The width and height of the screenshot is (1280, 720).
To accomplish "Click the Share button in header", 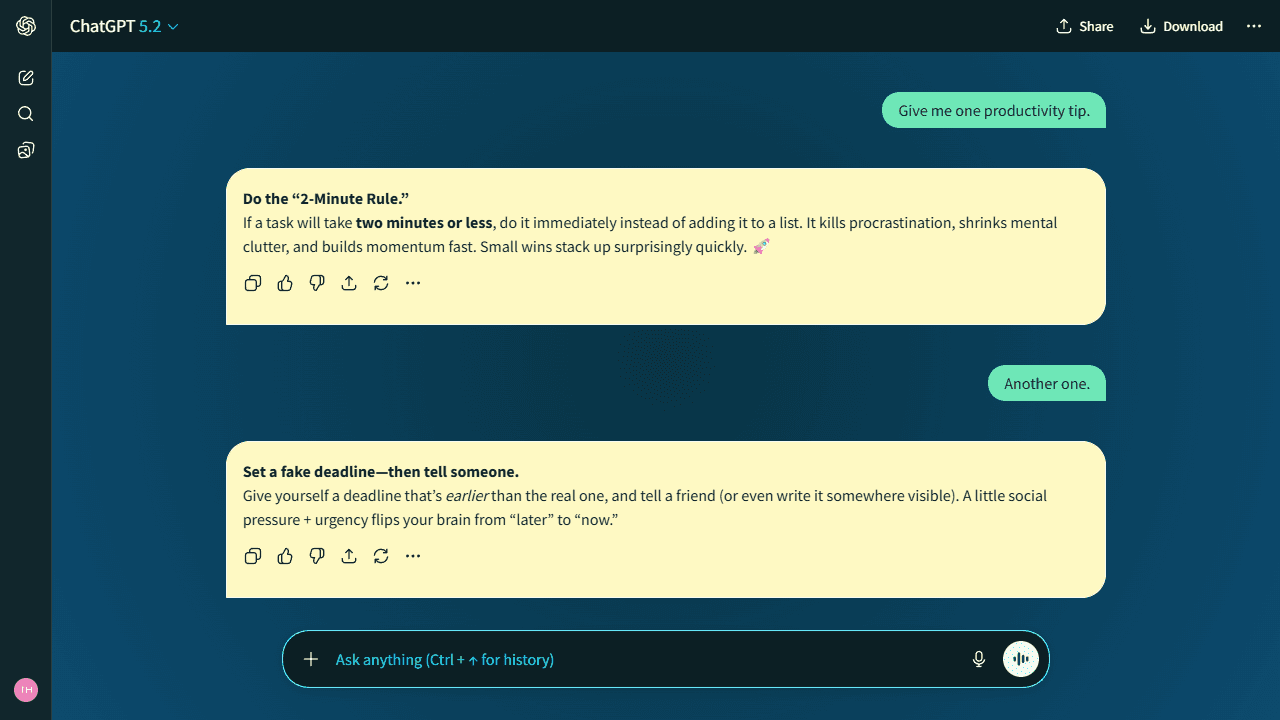I will coord(1084,27).
